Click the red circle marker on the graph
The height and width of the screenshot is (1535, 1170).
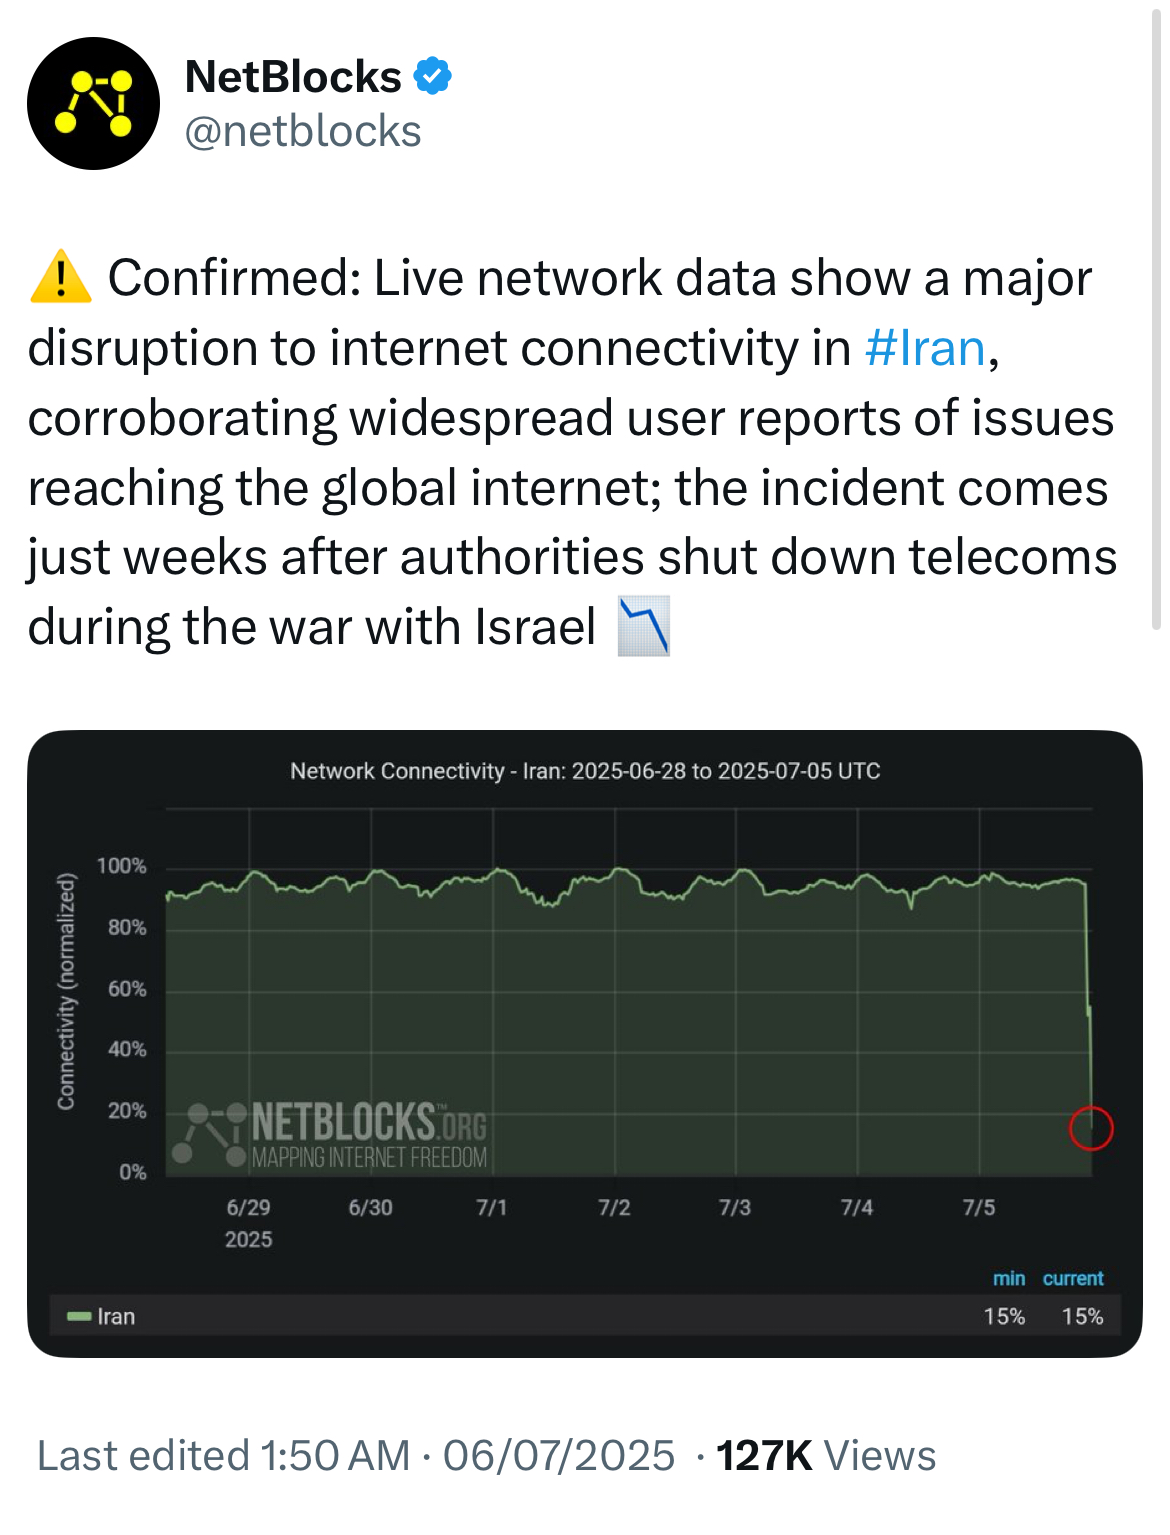[x=1090, y=1128]
